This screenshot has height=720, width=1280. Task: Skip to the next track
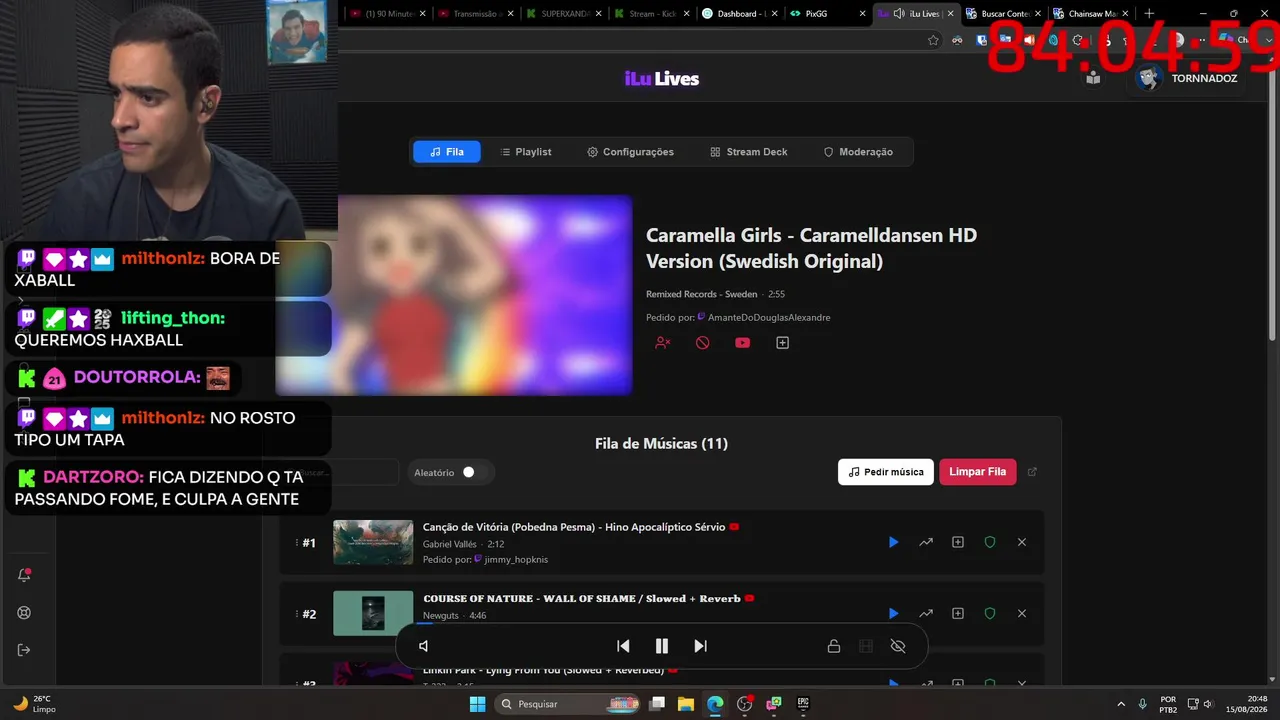pyautogui.click(x=700, y=646)
